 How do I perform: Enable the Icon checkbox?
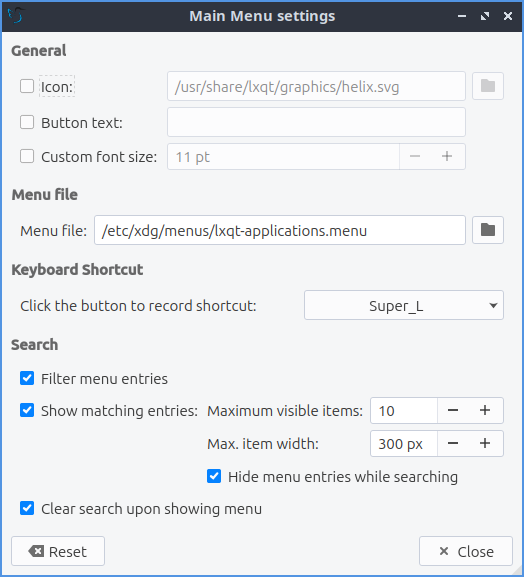pos(27,86)
